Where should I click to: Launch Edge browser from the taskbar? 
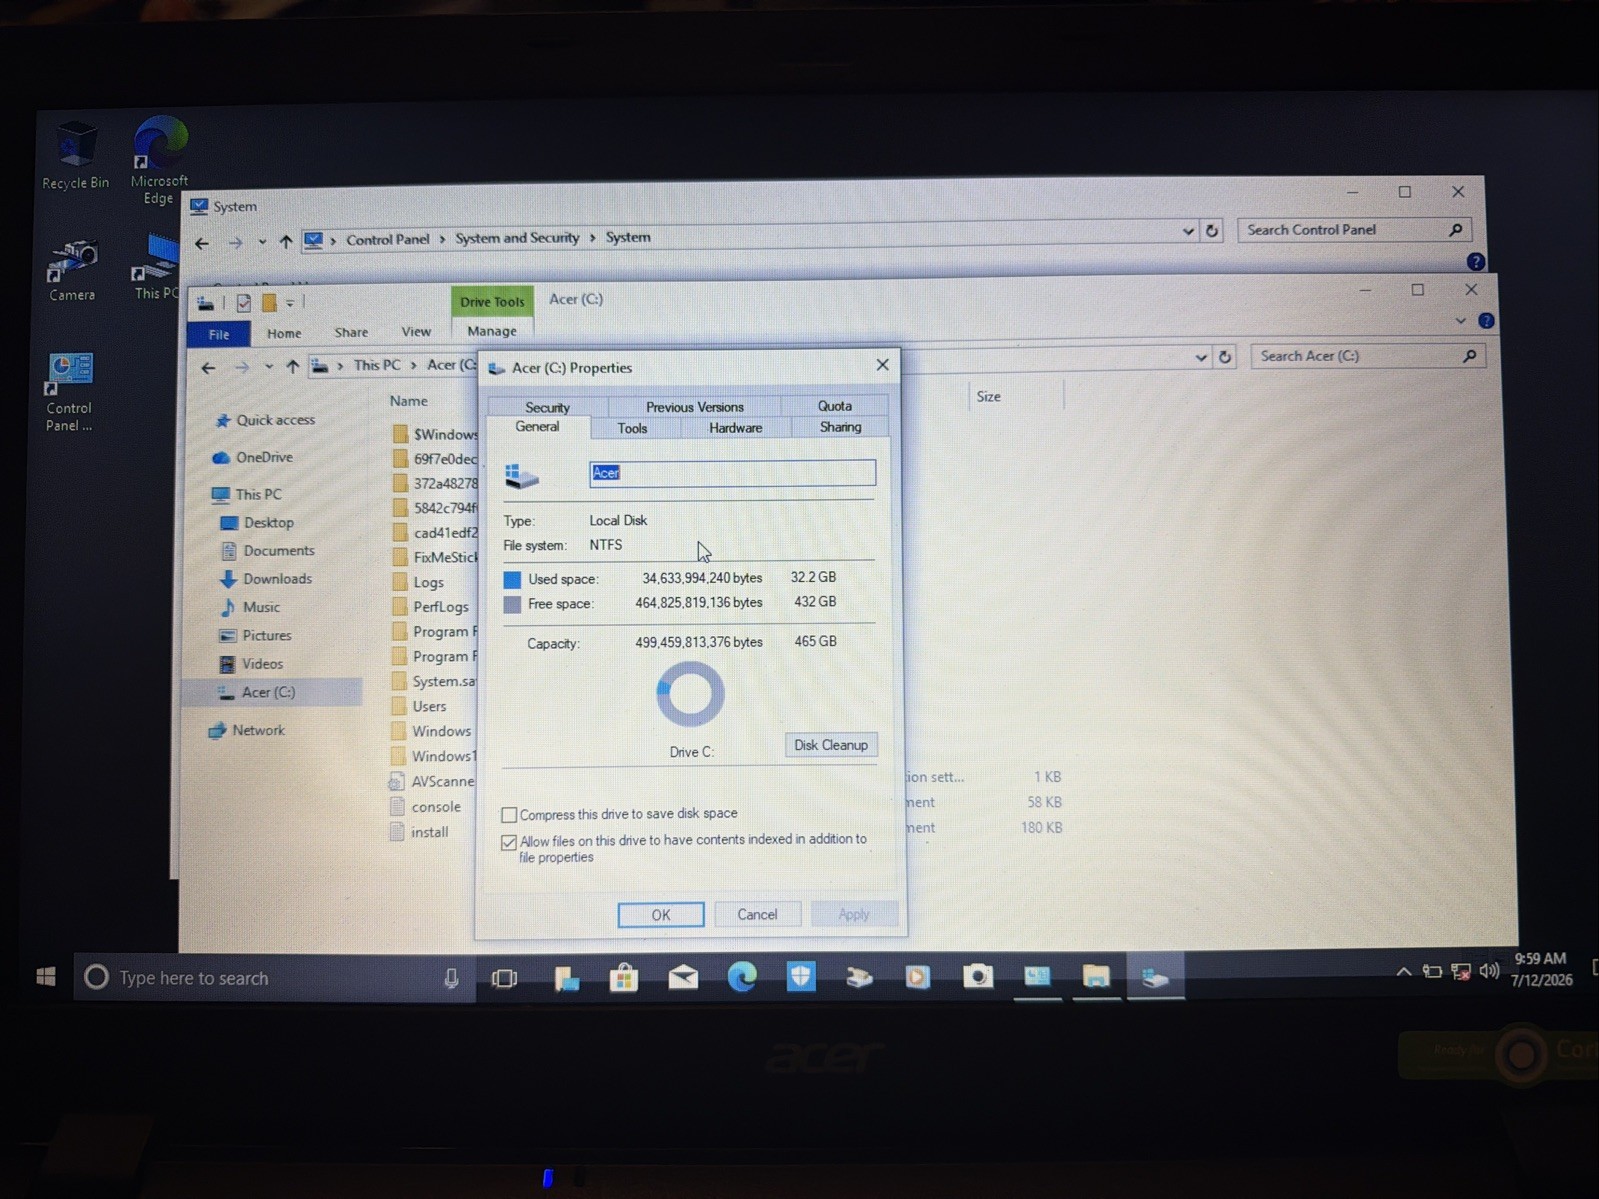[742, 976]
